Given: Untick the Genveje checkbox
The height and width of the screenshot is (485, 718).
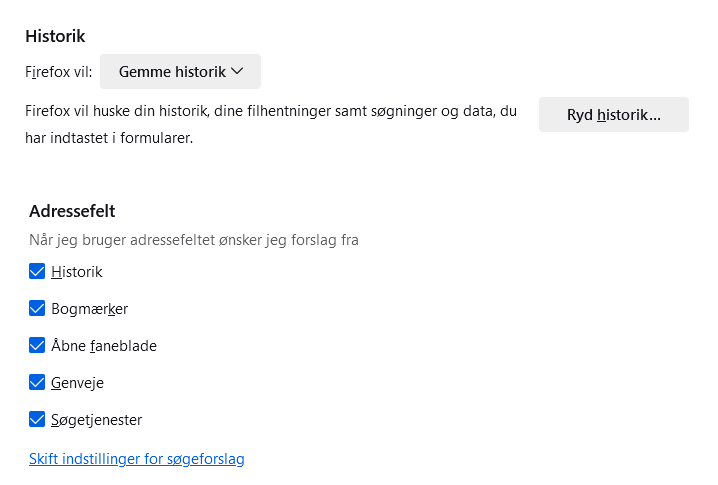Looking at the screenshot, I should click(x=37, y=382).
